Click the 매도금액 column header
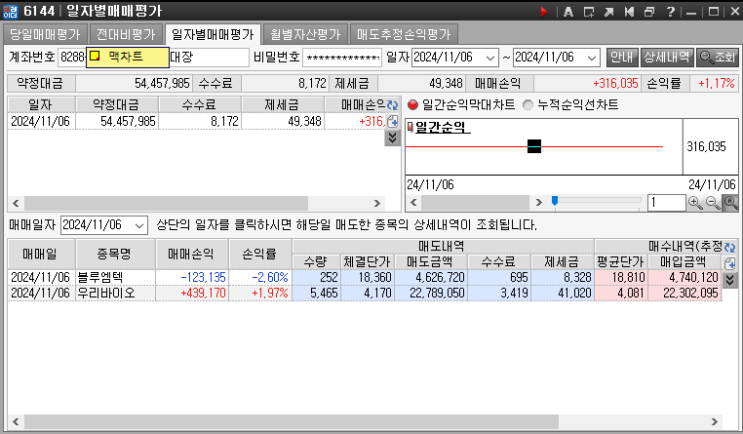 [x=430, y=262]
